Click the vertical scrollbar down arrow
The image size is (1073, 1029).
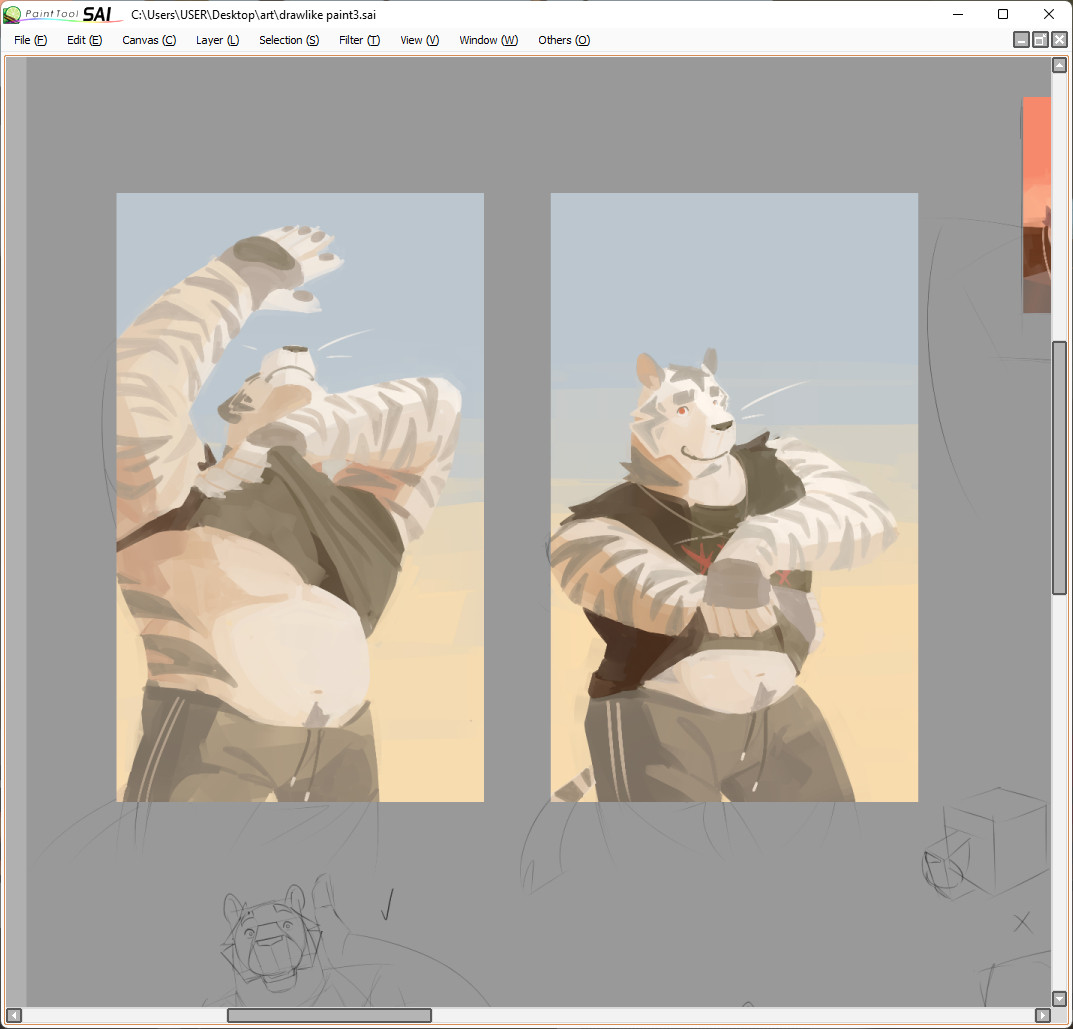tap(1059, 999)
